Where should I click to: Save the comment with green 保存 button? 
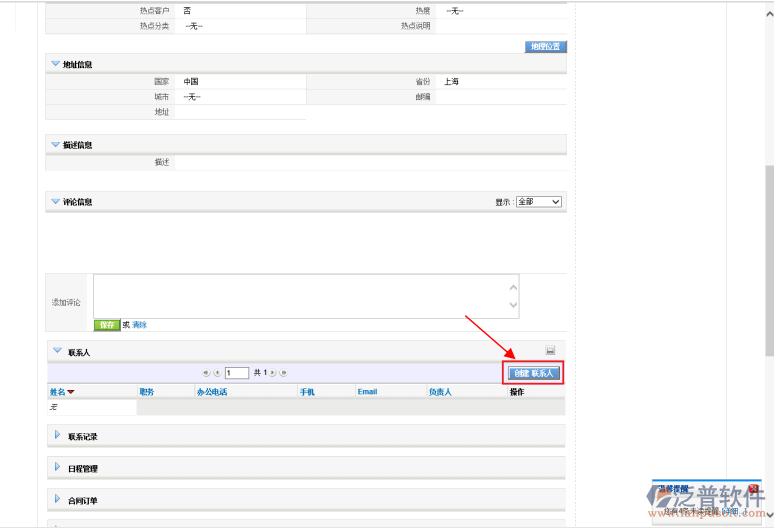tap(107, 325)
